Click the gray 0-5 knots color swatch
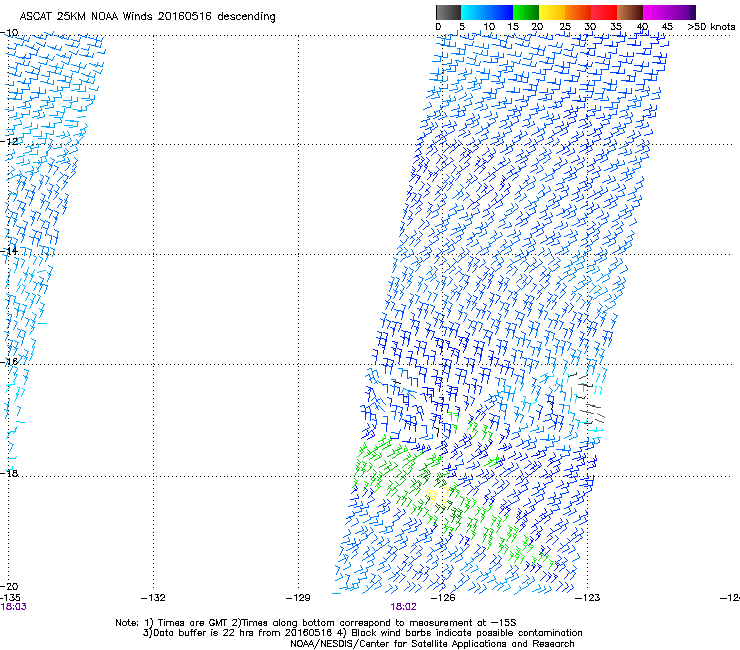 [x=448, y=12]
